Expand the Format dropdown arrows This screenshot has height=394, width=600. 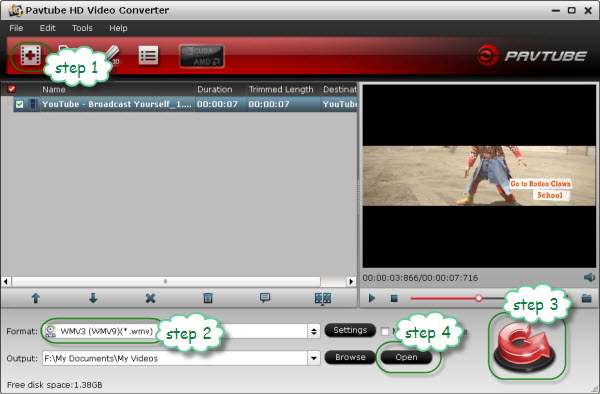314,331
